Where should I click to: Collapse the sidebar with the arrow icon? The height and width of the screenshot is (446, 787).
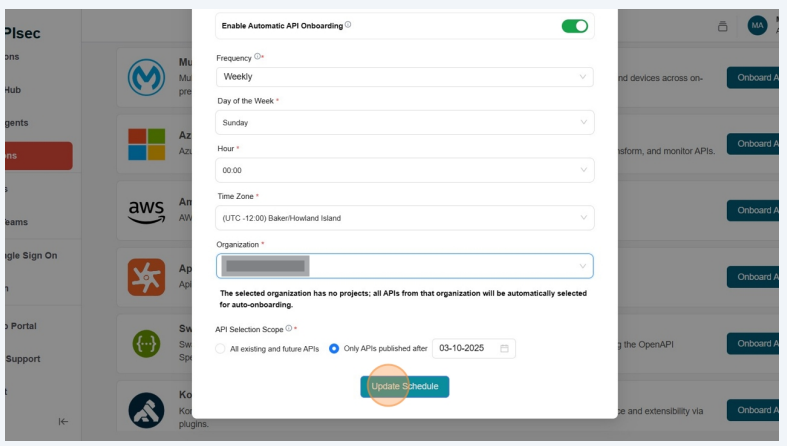[63, 421]
